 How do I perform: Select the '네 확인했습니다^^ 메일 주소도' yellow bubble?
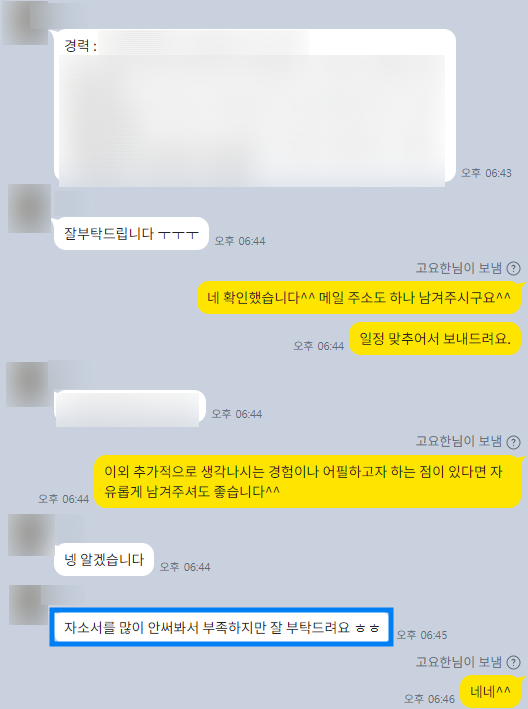(x=359, y=298)
